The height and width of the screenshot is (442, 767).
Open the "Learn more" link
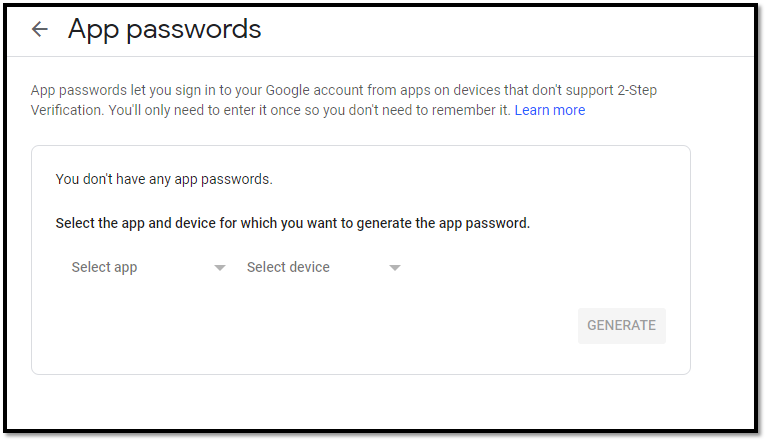pyautogui.click(x=549, y=110)
